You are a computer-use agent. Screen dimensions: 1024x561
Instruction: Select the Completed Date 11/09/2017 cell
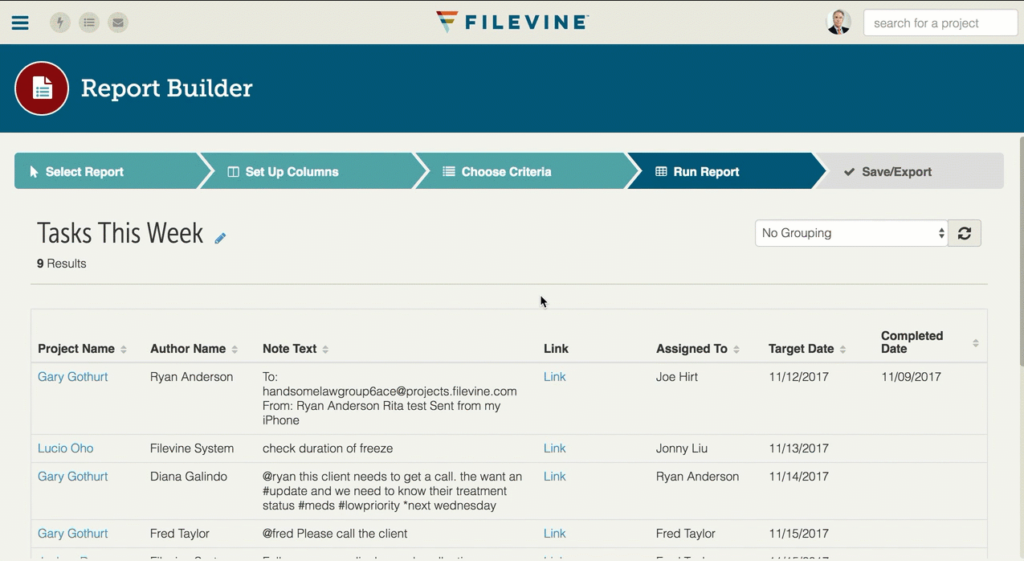911,377
